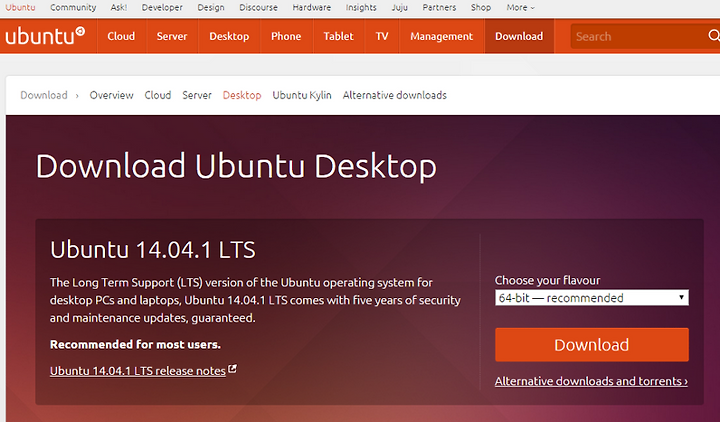Open Design link in top bar

click(211, 7)
